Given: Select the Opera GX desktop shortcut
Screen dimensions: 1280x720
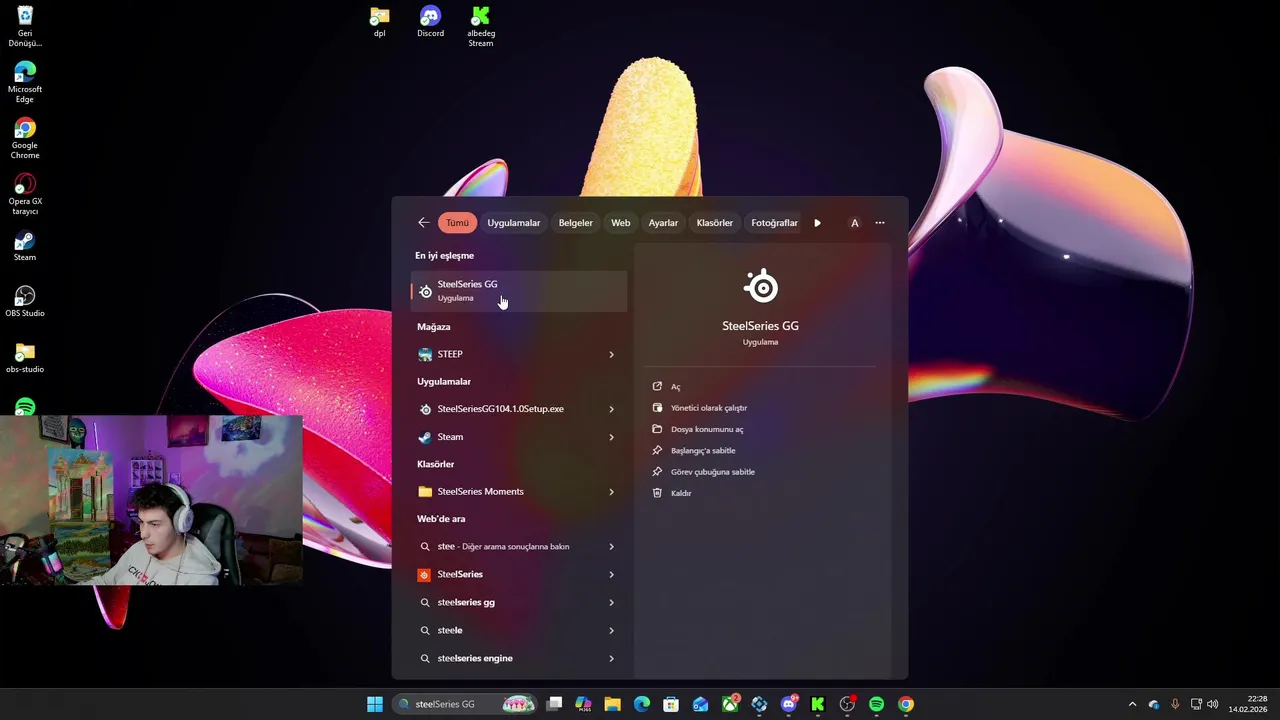Looking at the screenshot, I should click(x=25, y=195).
